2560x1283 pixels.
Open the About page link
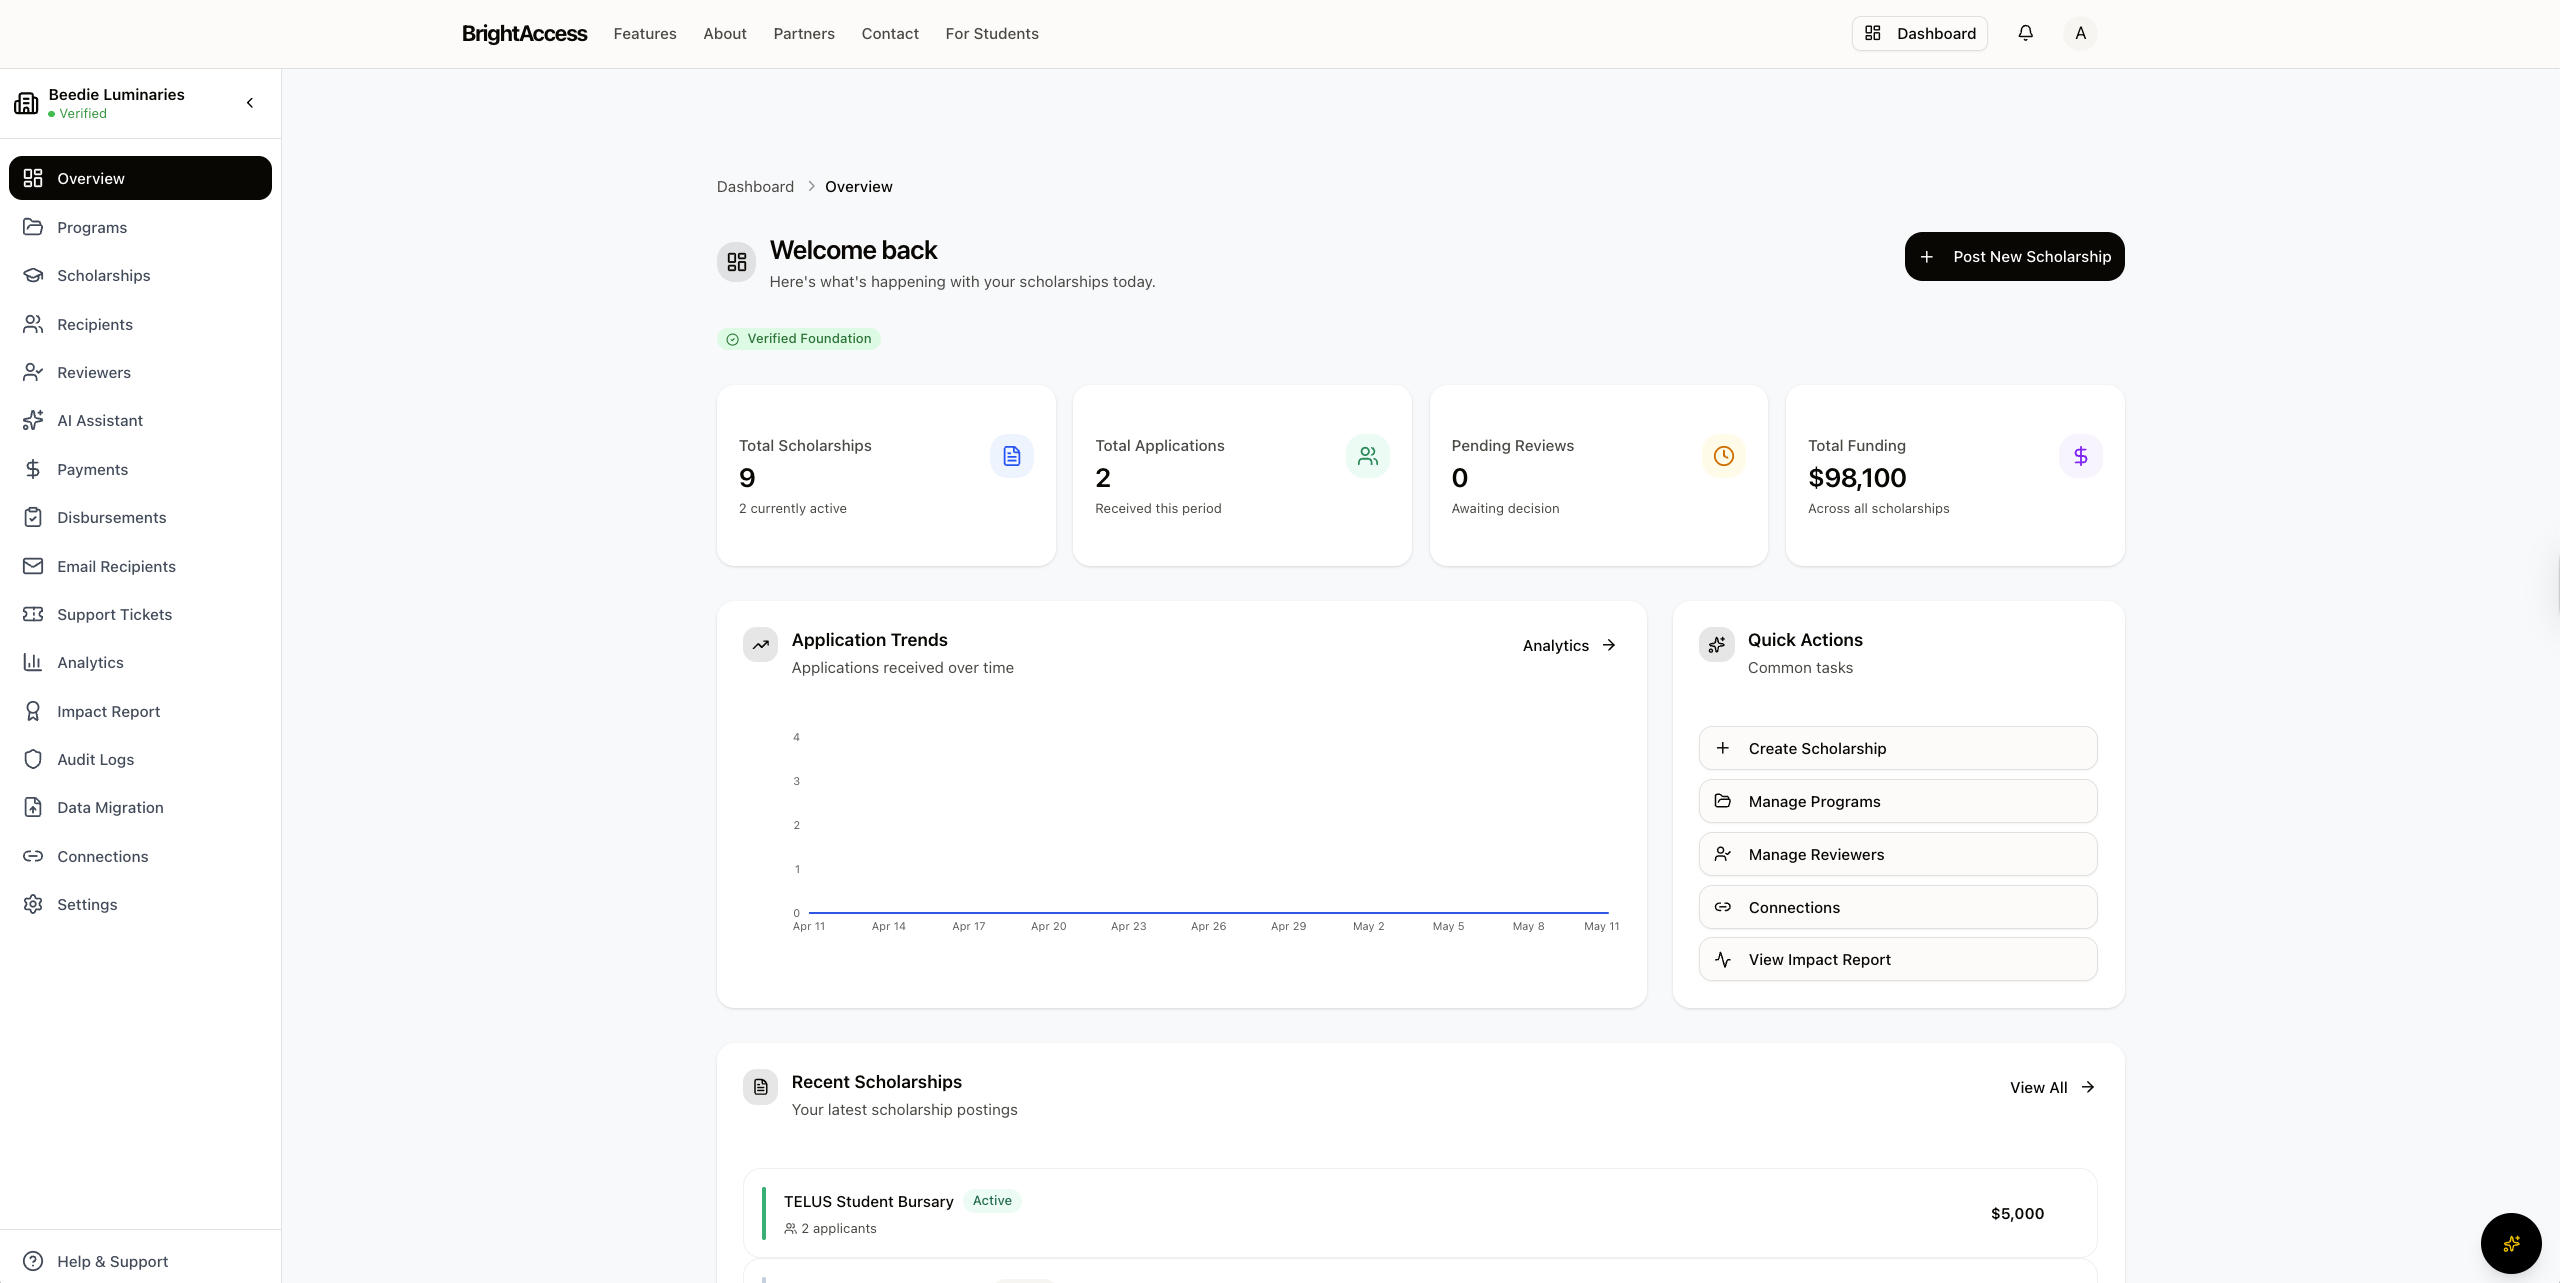click(x=725, y=33)
